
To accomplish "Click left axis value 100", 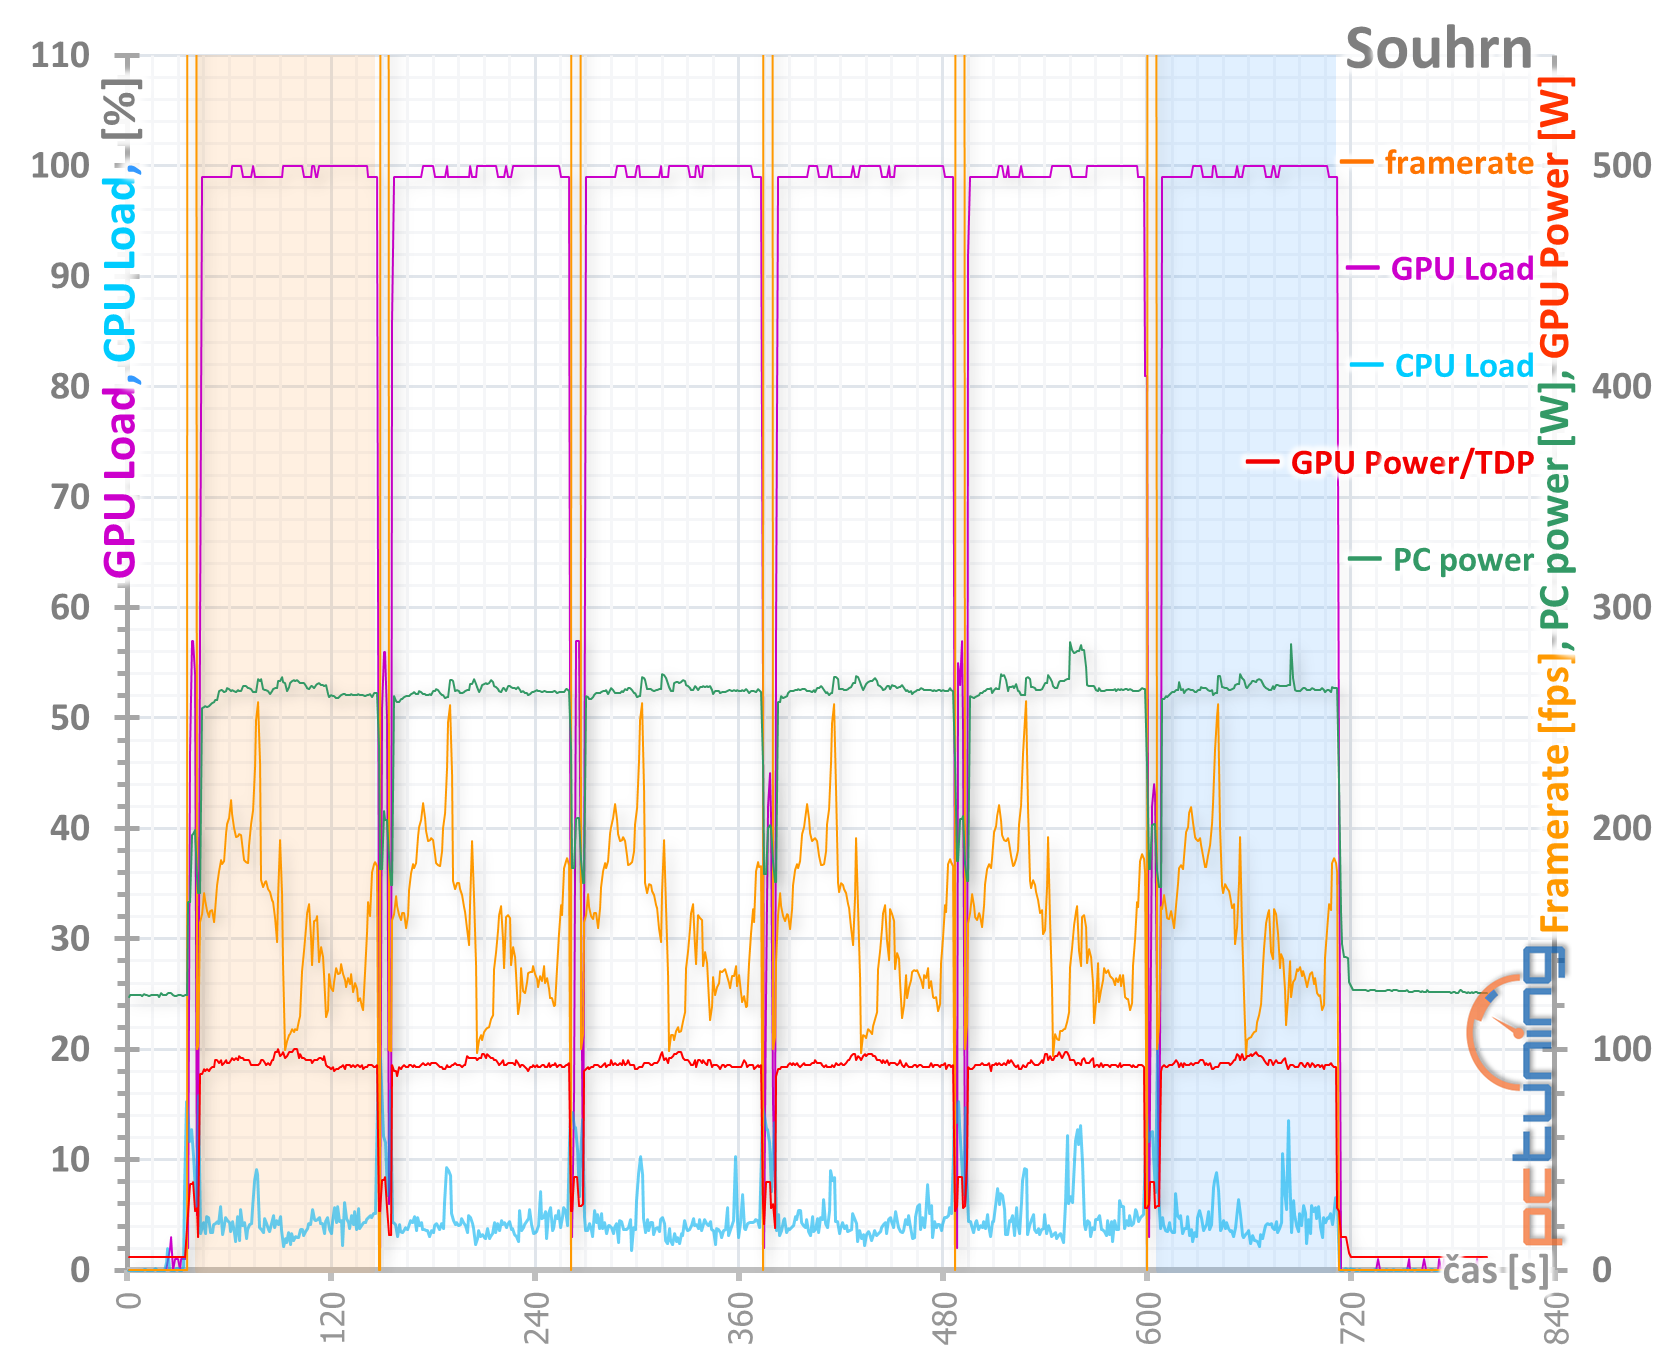I will click(x=60, y=165).
